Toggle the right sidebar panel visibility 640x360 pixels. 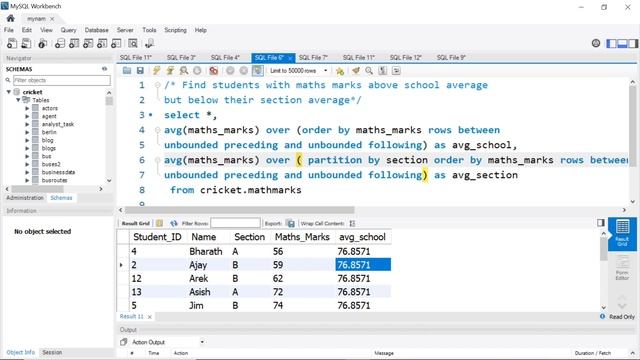click(x=633, y=43)
